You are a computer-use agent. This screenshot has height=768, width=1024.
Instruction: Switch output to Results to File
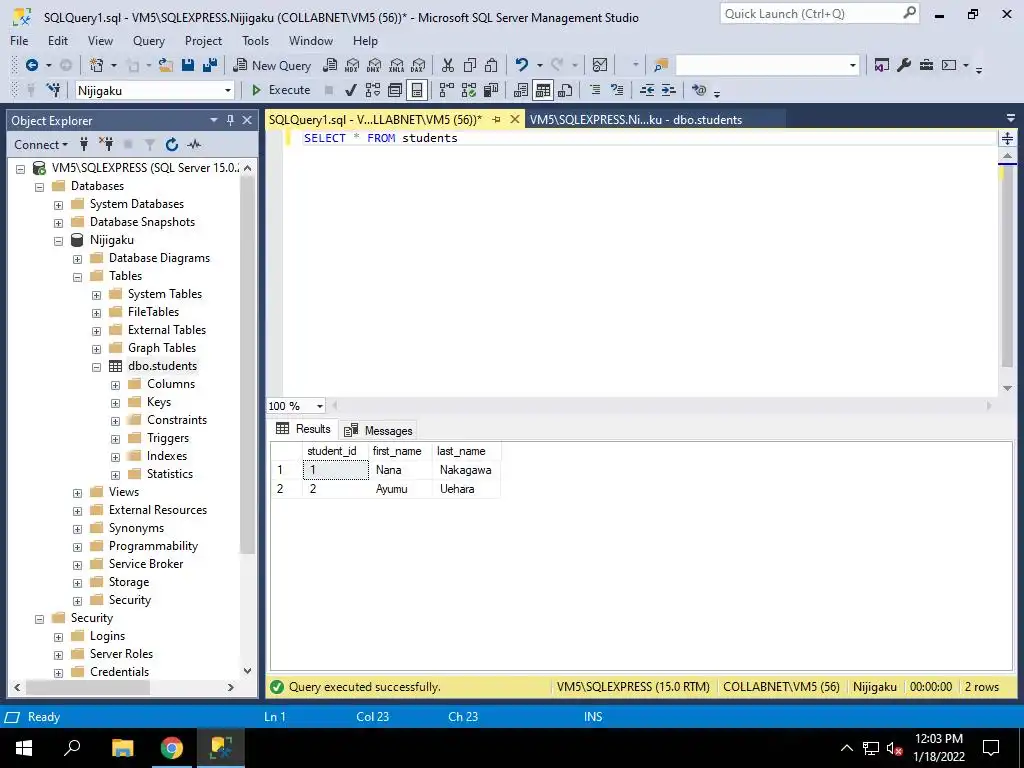[566, 90]
